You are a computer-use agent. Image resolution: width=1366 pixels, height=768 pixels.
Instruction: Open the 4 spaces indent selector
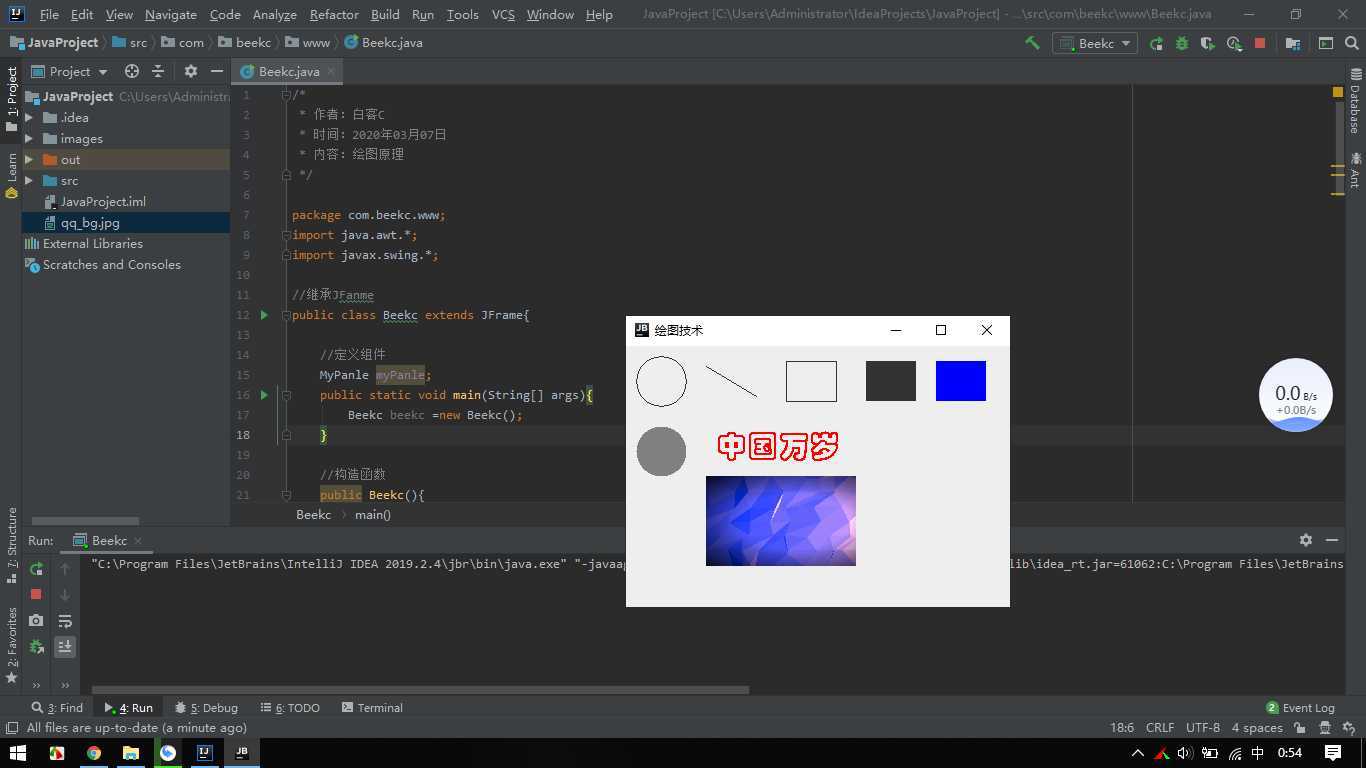[x=1257, y=728]
